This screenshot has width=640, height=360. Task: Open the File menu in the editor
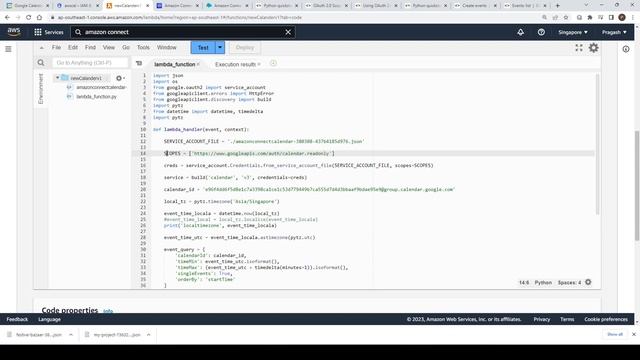coord(56,47)
